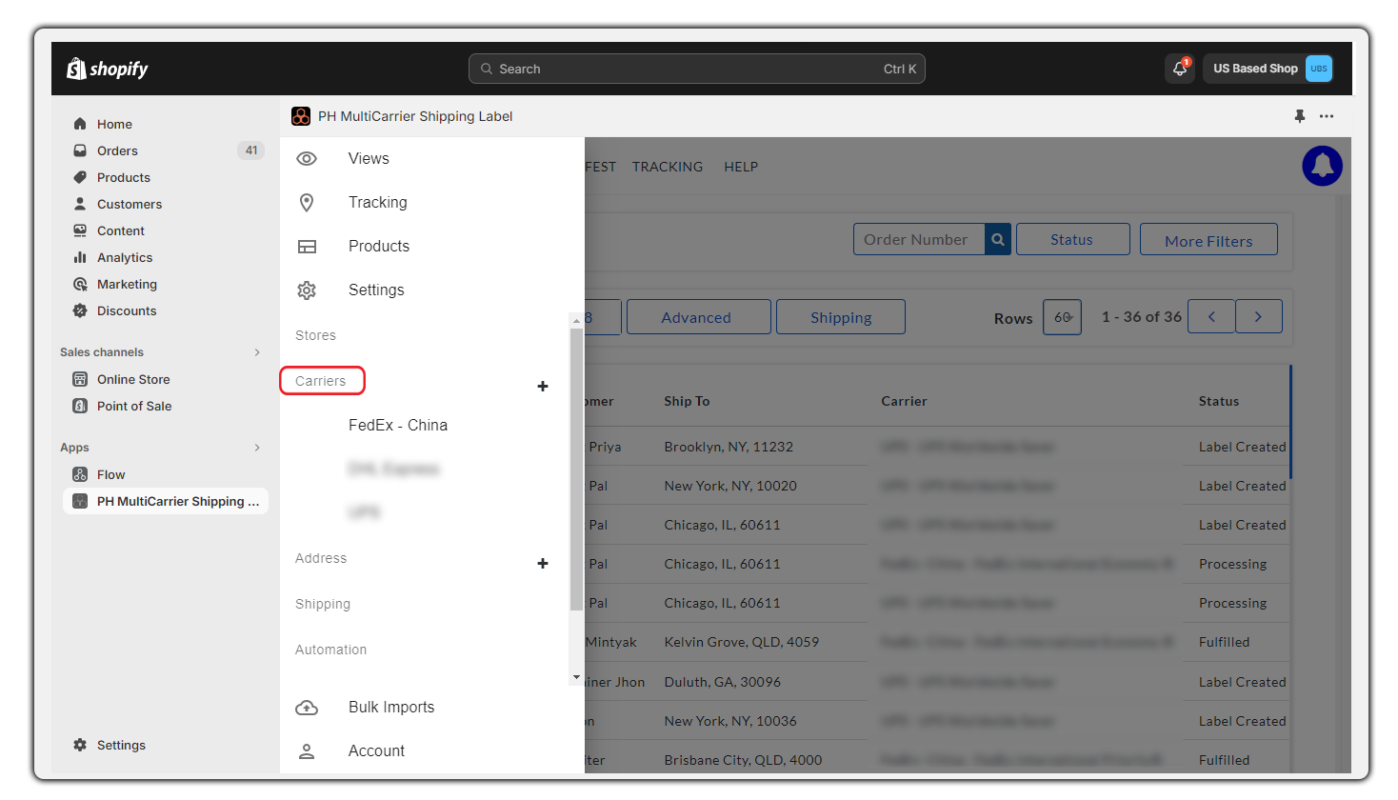Click the Marketing target icon
Viewport: 1398px width, 800px height.
pyautogui.click(x=80, y=284)
